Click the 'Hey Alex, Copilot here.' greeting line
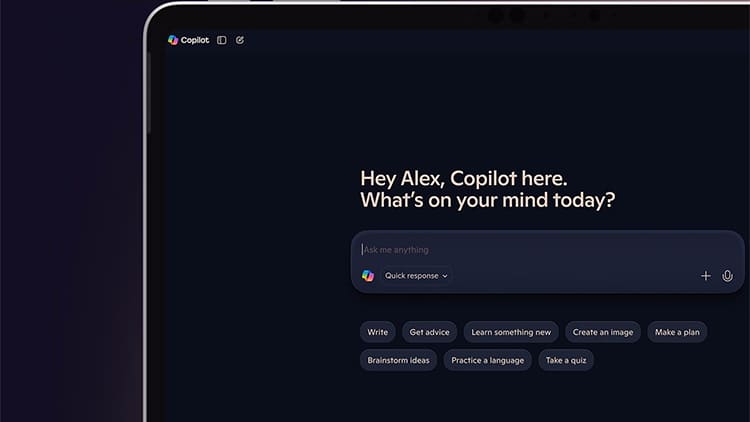This screenshot has width=750, height=422. pyautogui.click(x=463, y=178)
